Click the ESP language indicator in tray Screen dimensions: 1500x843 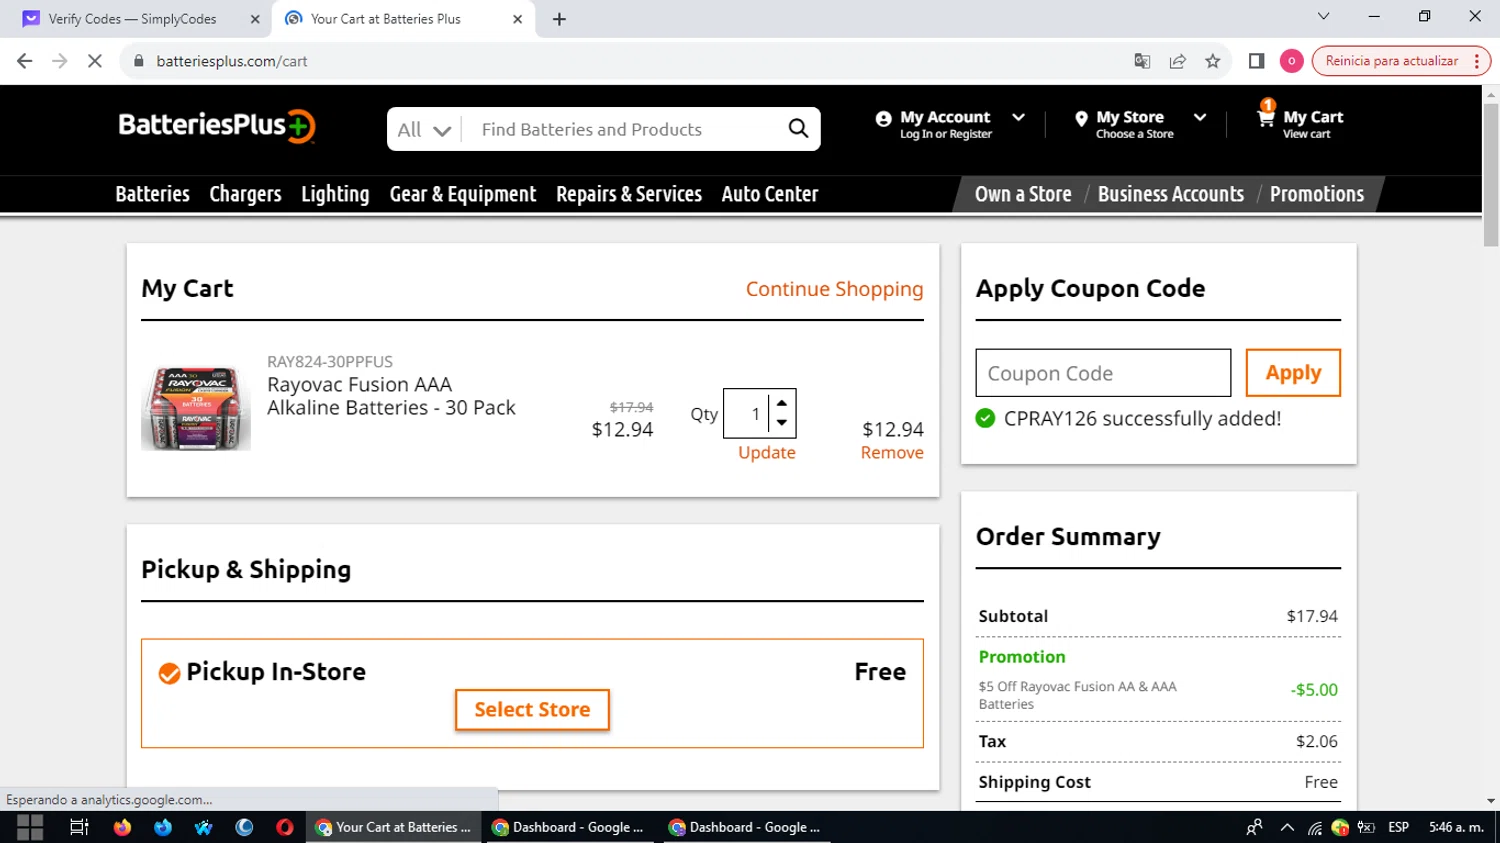(x=1398, y=827)
